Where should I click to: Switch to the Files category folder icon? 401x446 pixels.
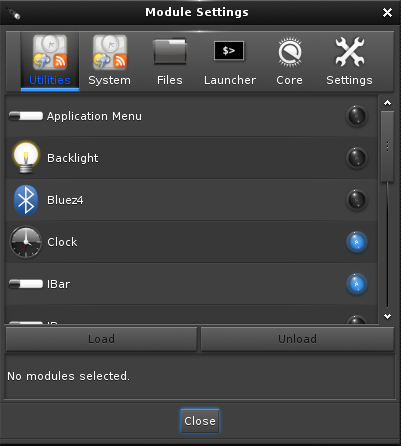pyautogui.click(x=170, y=51)
